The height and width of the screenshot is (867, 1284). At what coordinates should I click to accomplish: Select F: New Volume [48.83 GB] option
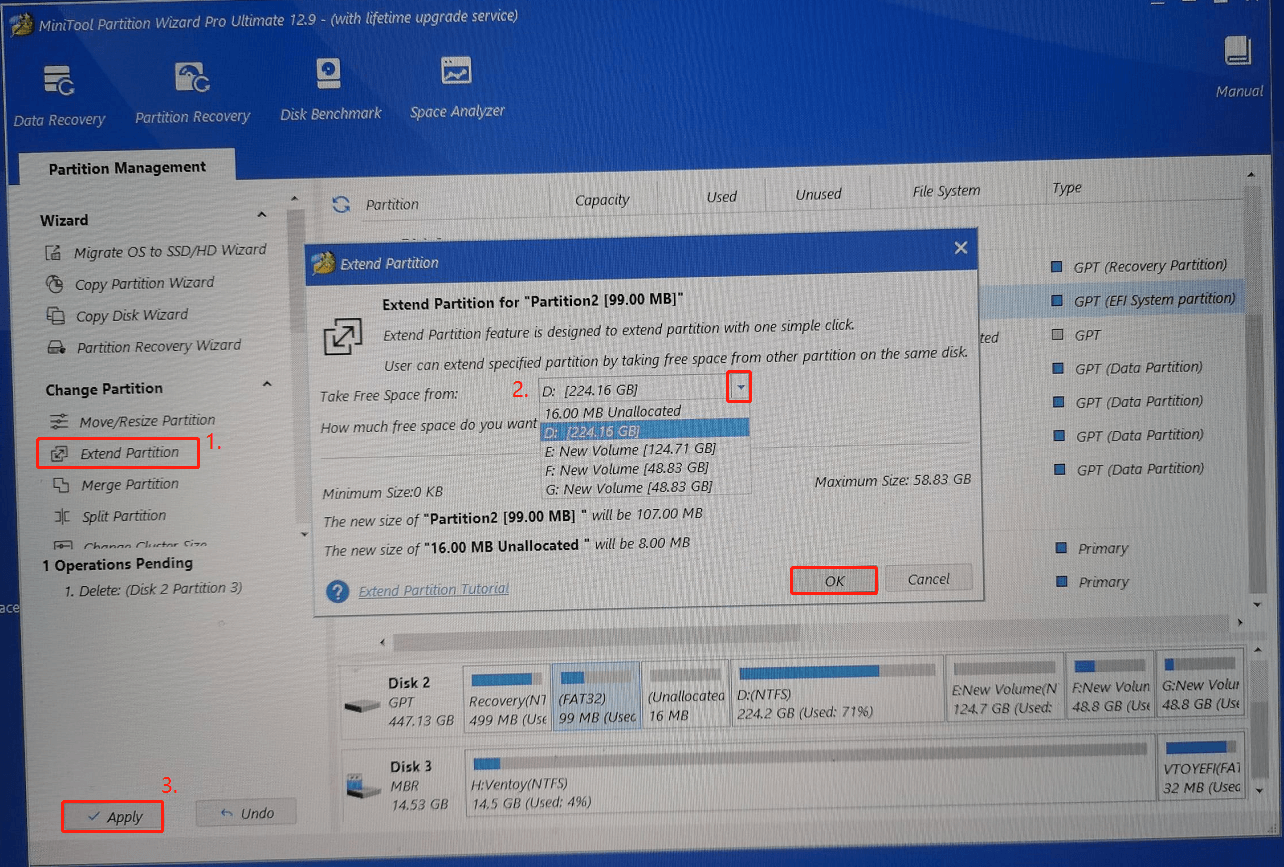644,468
